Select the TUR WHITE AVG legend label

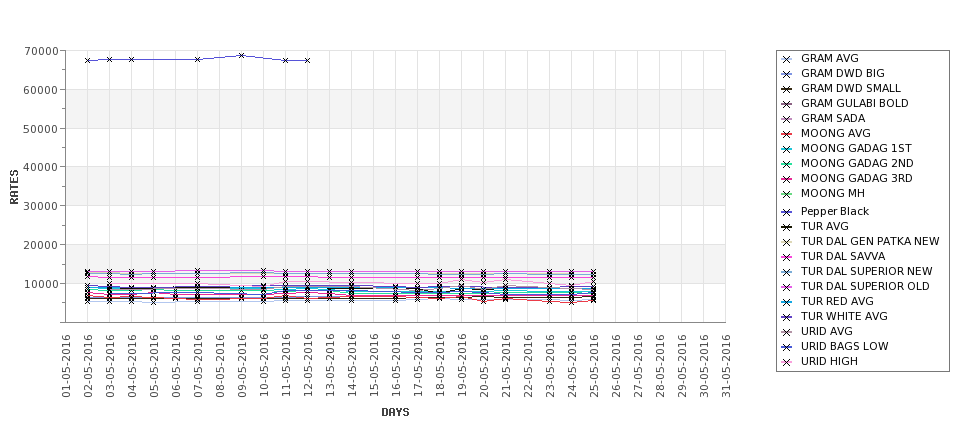(x=844, y=316)
